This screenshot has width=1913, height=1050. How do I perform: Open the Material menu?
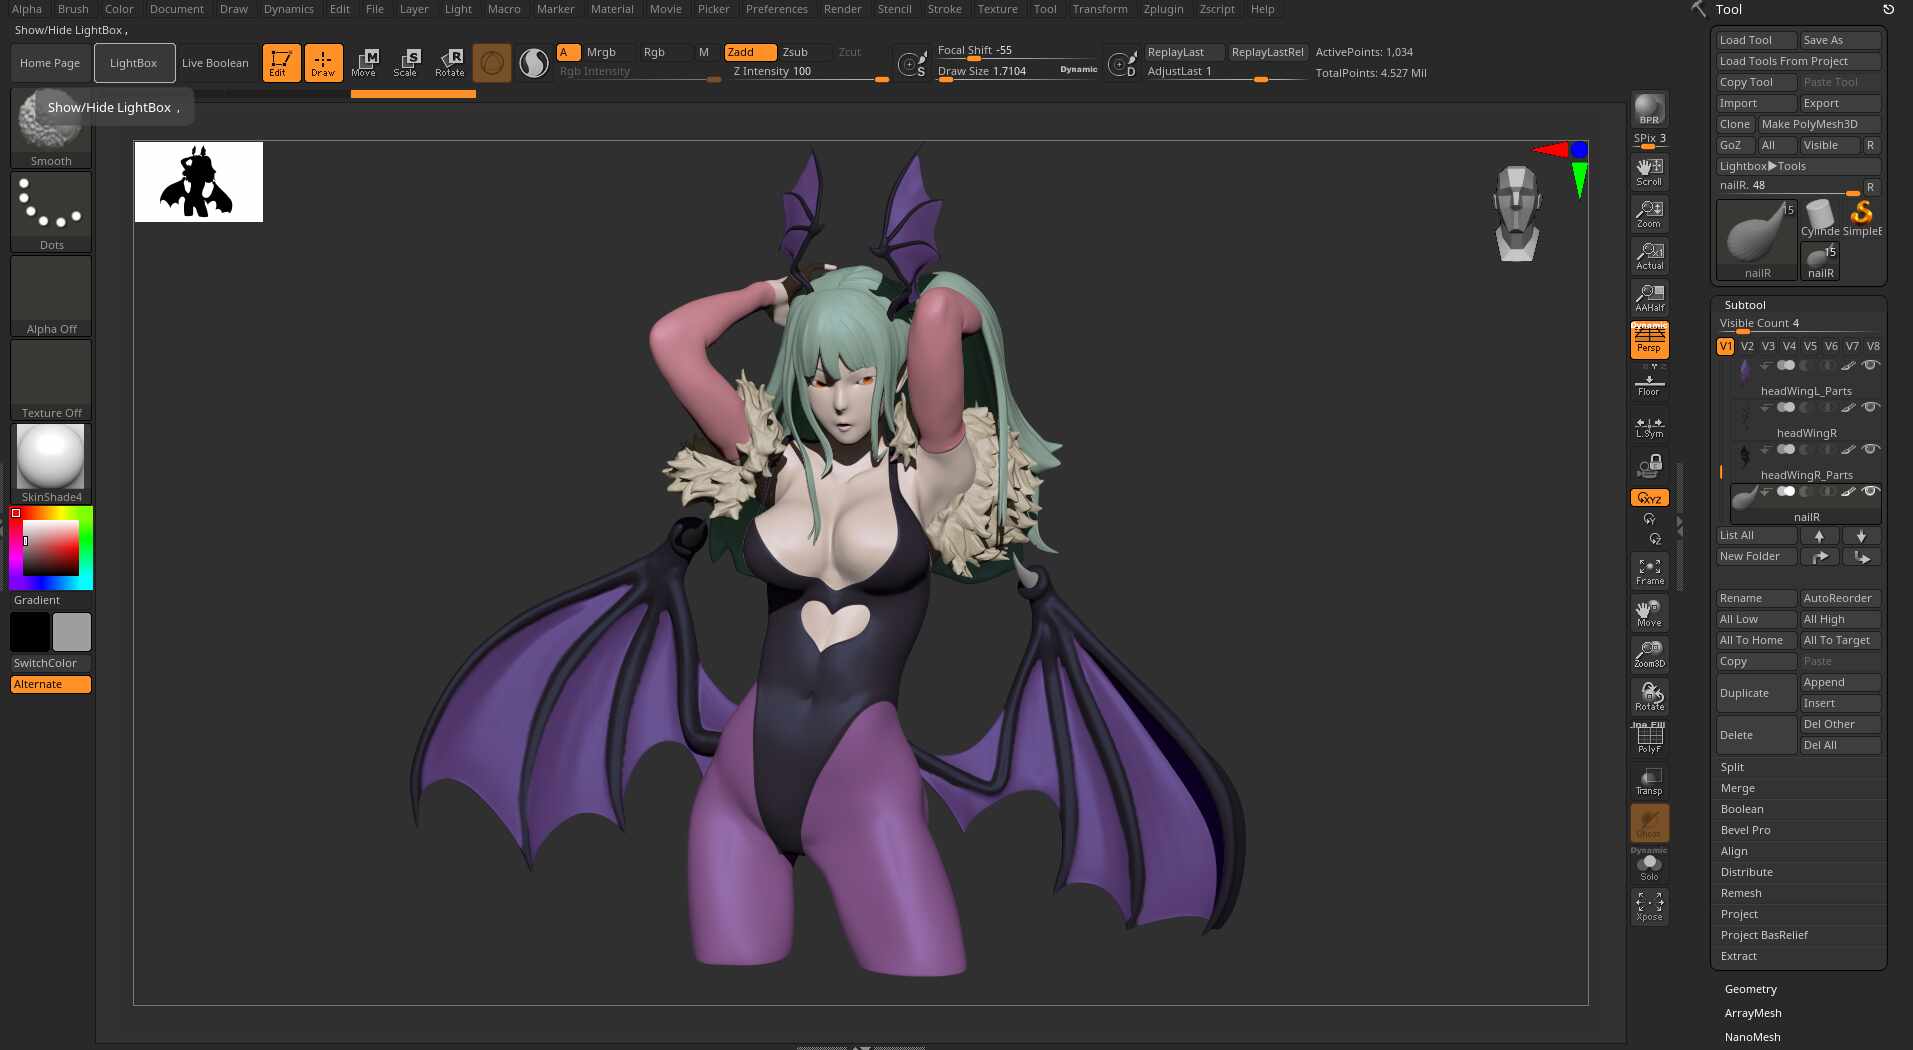[612, 9]
